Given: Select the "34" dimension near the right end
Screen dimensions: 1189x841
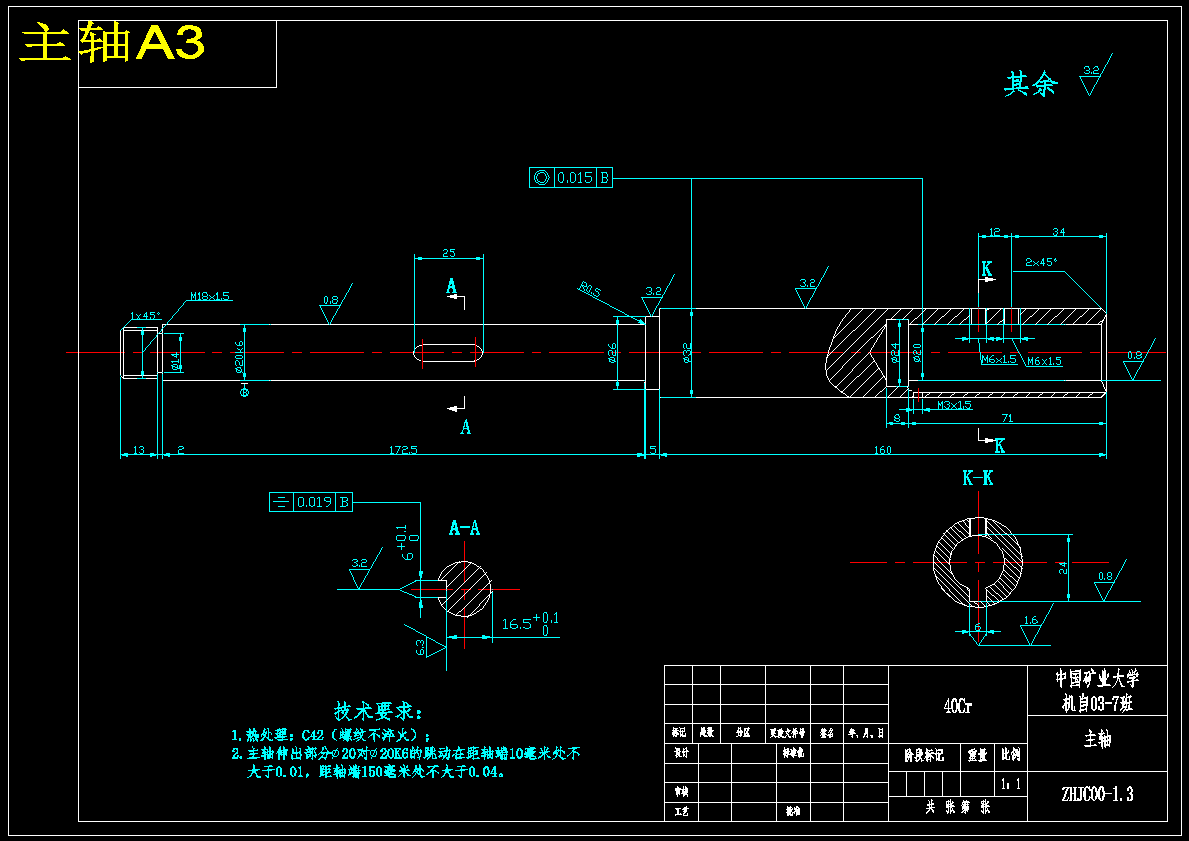Looking at the screenshot, I should [1059, 232].
